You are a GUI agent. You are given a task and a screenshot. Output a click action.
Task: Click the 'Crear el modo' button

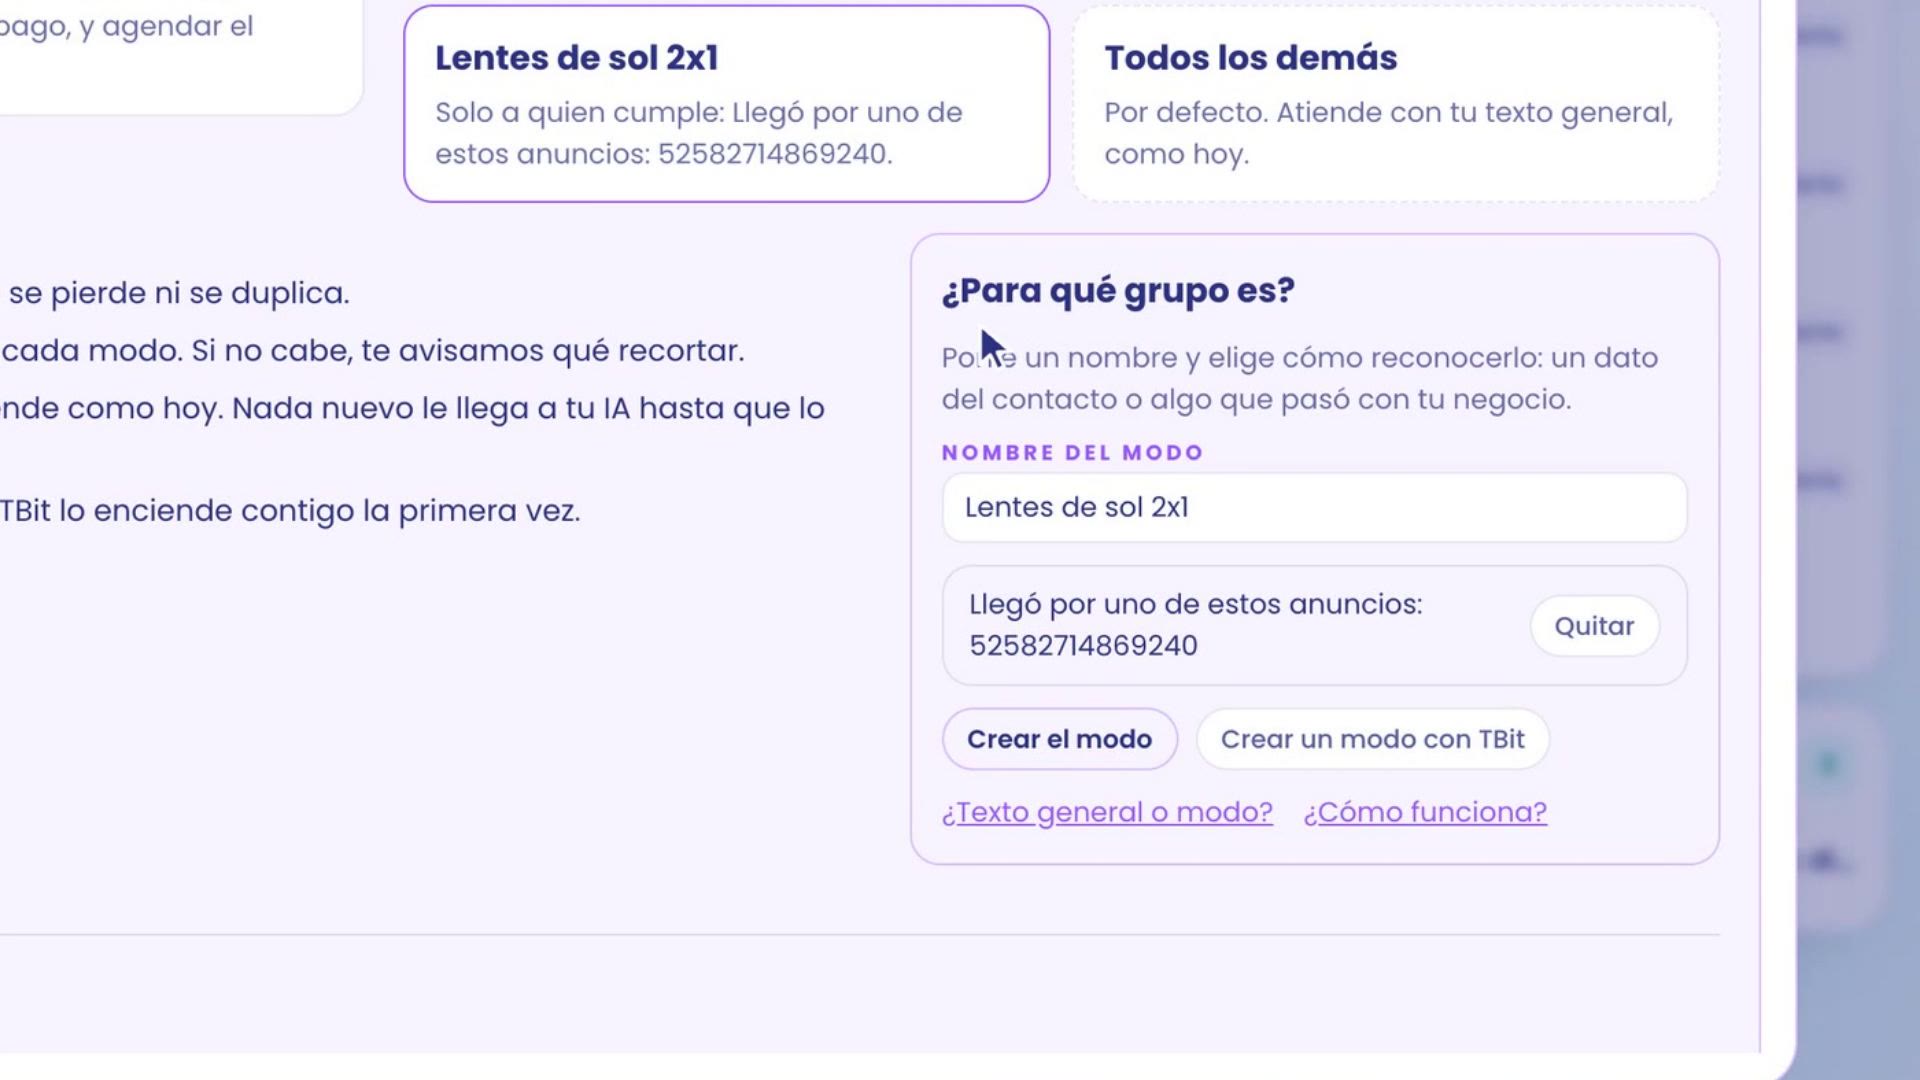[x=1059, y=739]
